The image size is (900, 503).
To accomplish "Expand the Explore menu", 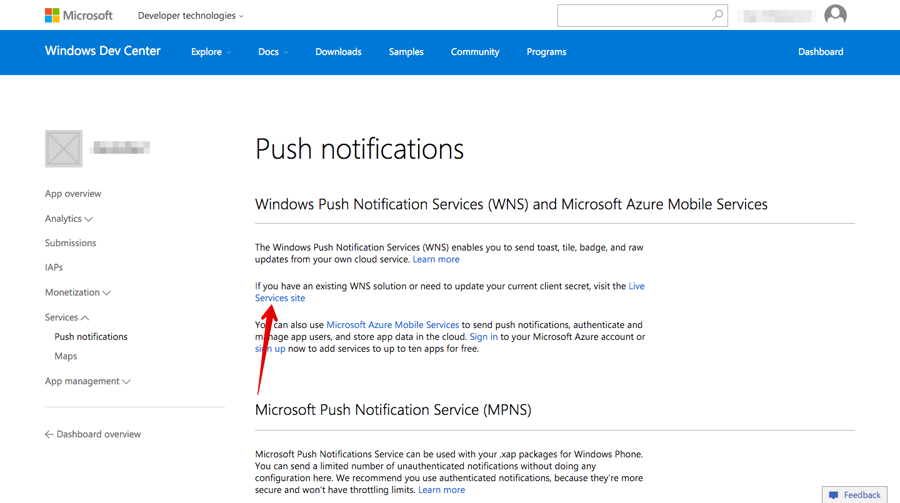I will pyautogui.click(x=210, y=52).
